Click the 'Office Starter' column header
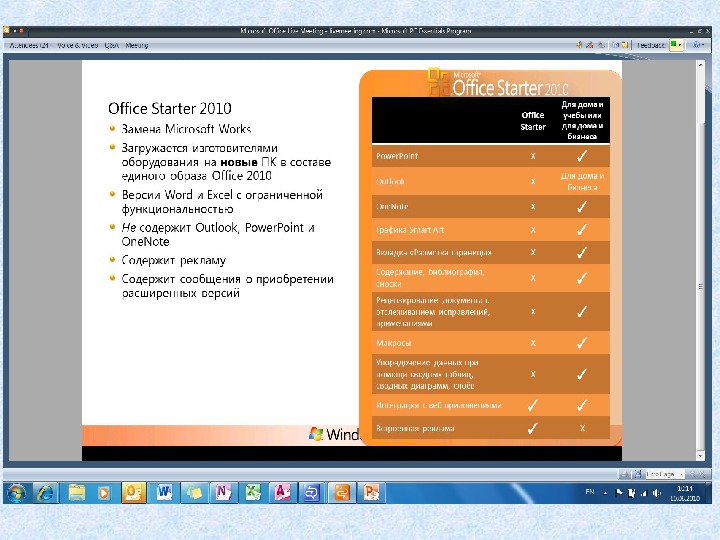 point(533,121)
